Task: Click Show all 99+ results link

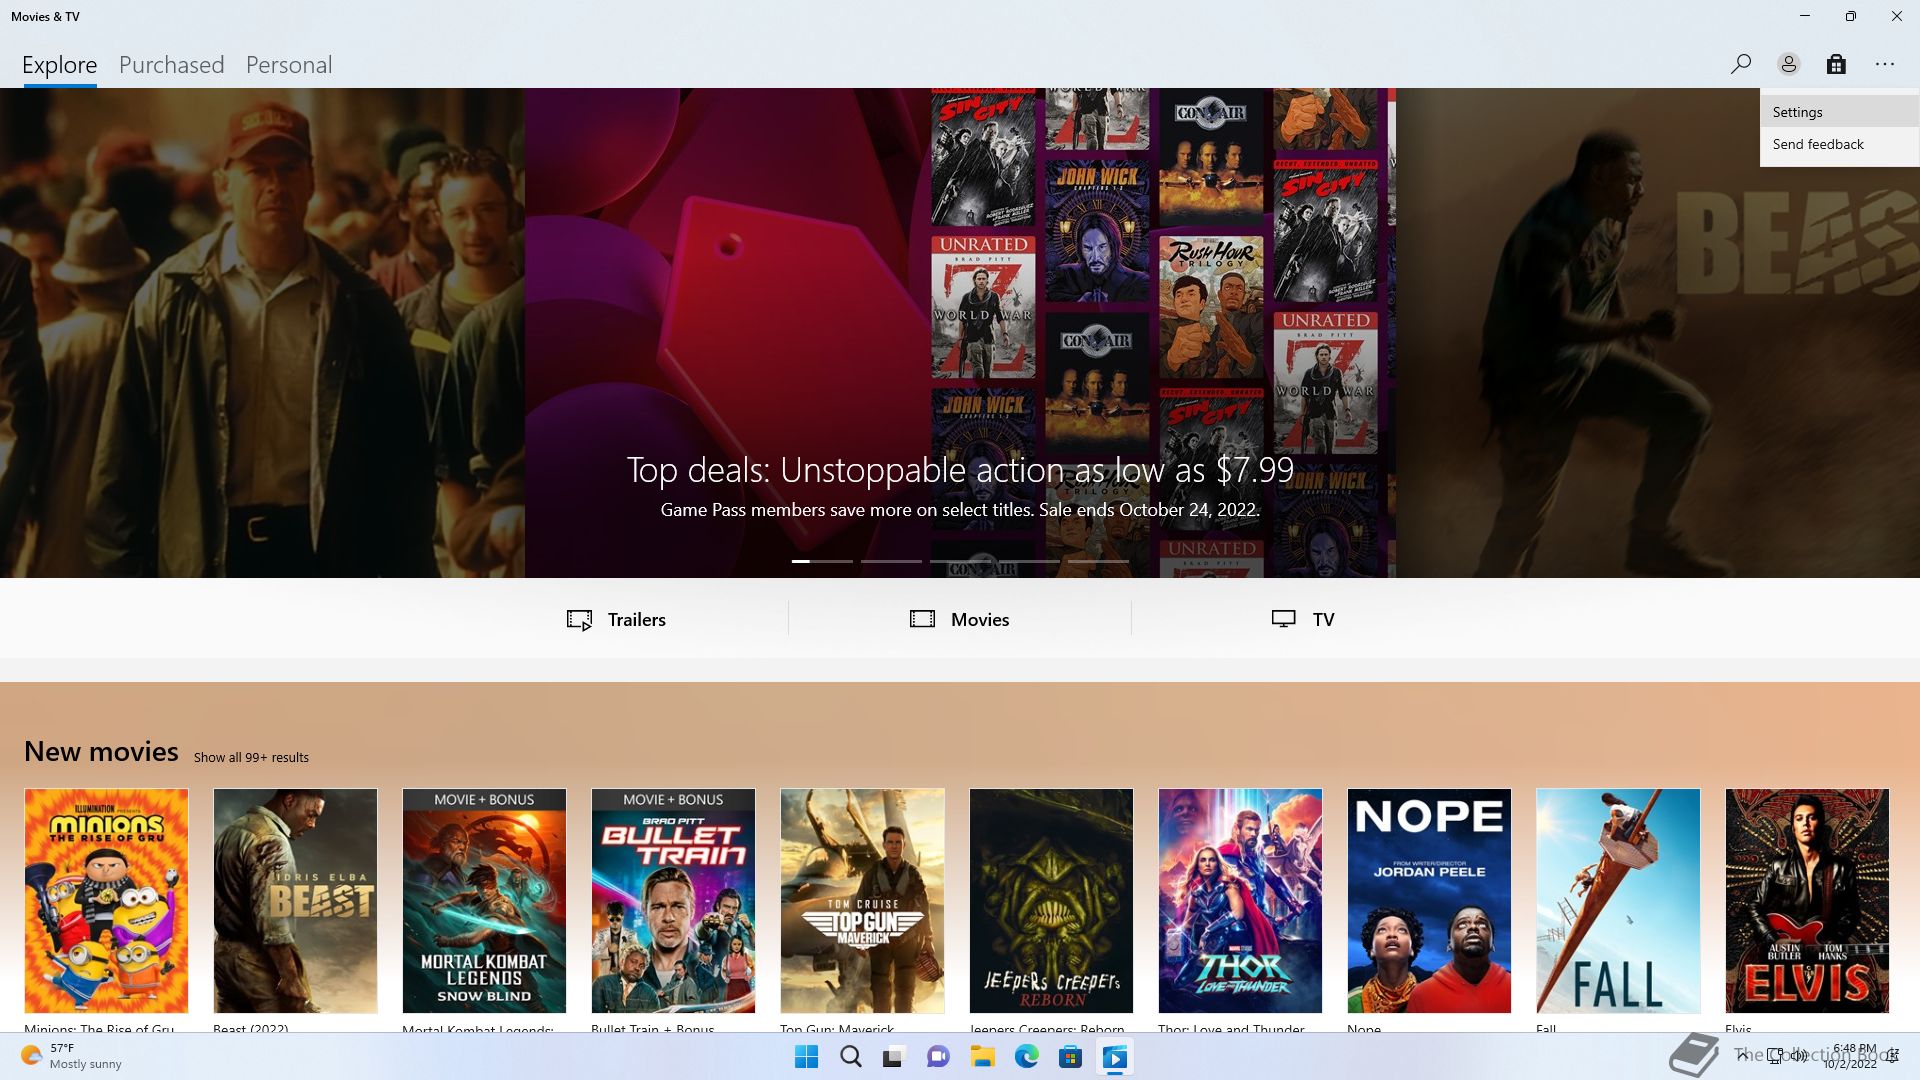Action: point(251,758)
